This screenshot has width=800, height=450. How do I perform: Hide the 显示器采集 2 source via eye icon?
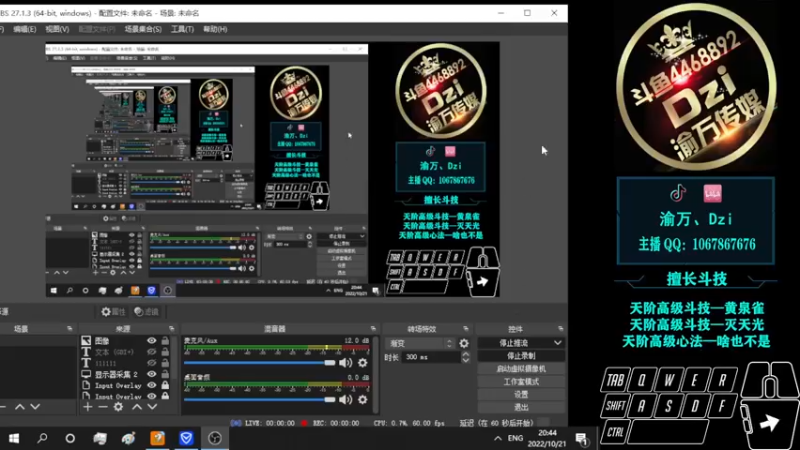click(x=152, y=374)
